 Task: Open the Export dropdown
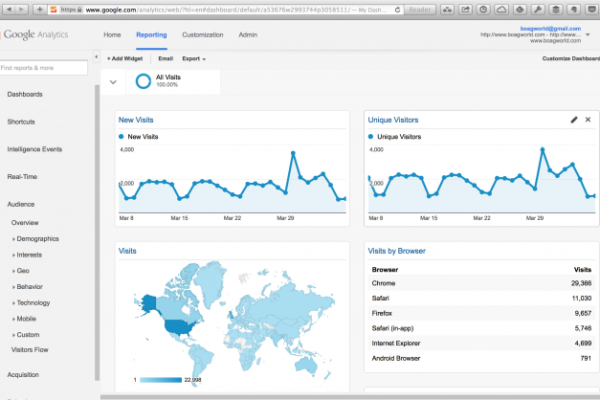[194, 59]
